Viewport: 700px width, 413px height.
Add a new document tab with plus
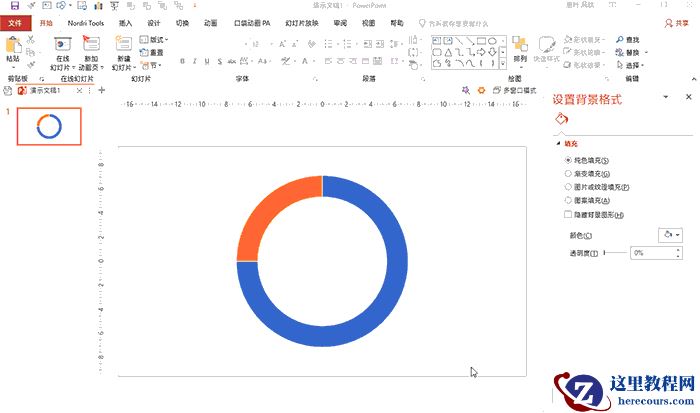tap(102, 90)
